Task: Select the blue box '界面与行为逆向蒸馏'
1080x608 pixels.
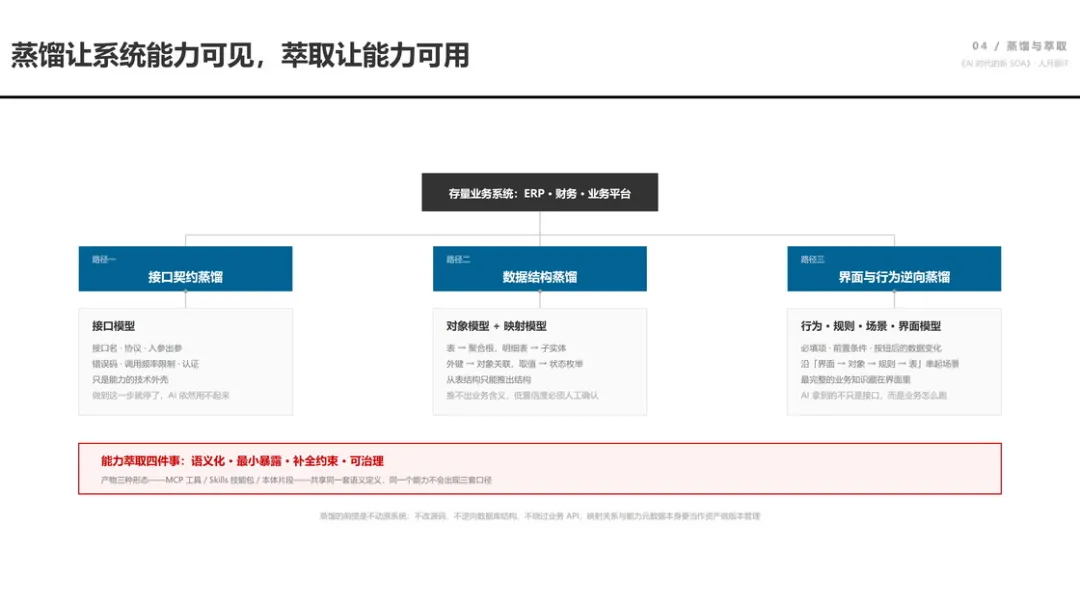Action: click(894, 269)
